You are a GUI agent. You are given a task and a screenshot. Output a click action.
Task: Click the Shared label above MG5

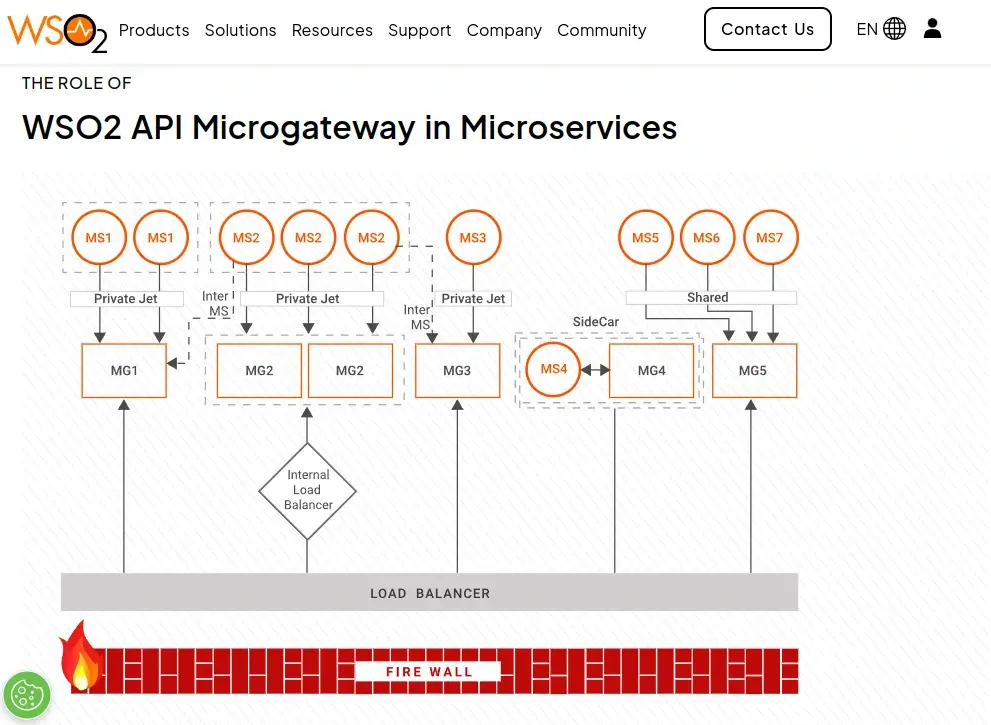coord(710,298)
